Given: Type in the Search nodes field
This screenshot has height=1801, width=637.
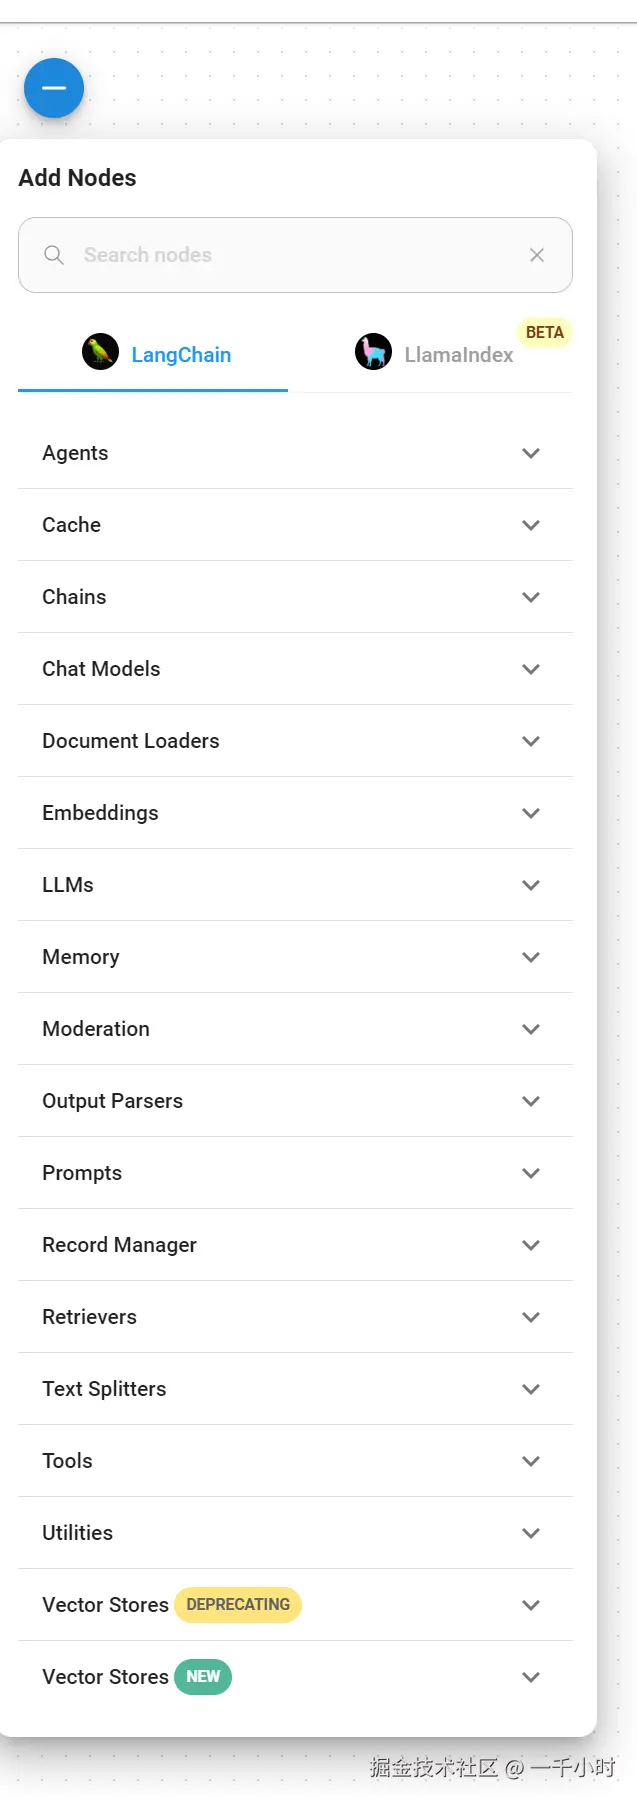Looking at the screenshot, I should [x=290, y=255].
